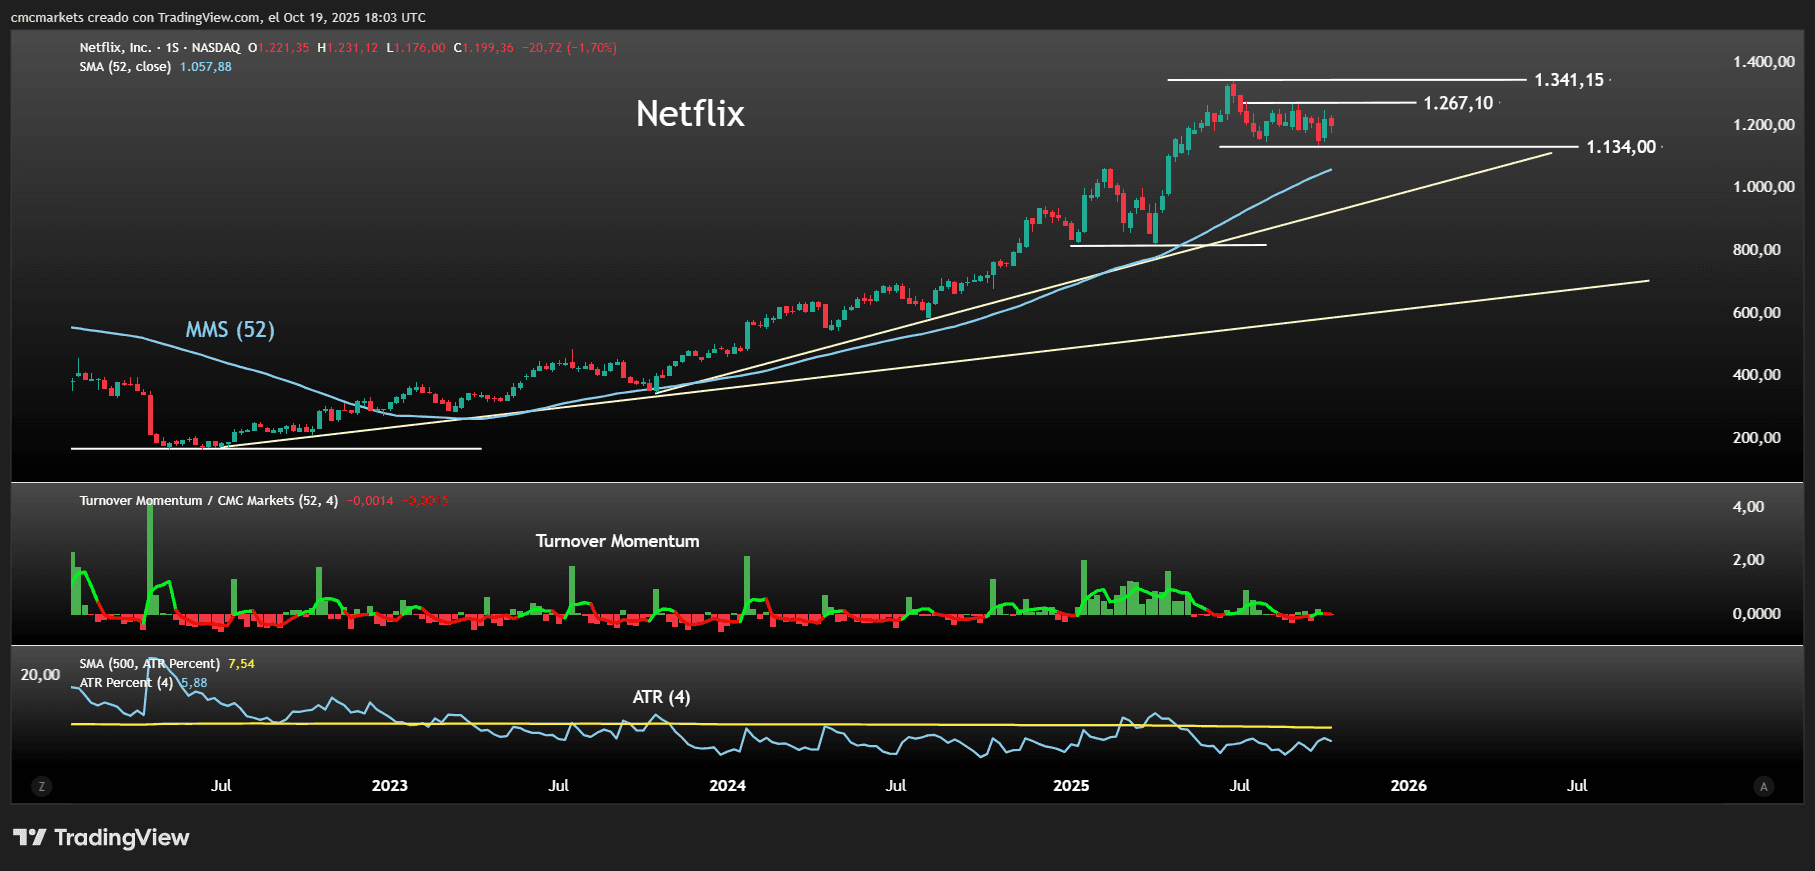Click the 1.134,00 support level label

click(1621, 147)
